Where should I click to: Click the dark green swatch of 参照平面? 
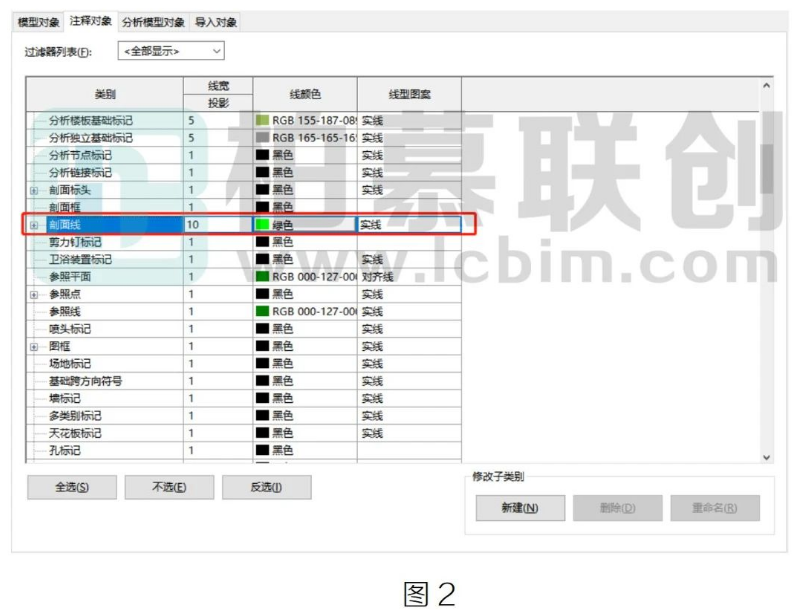click(262, 277)
